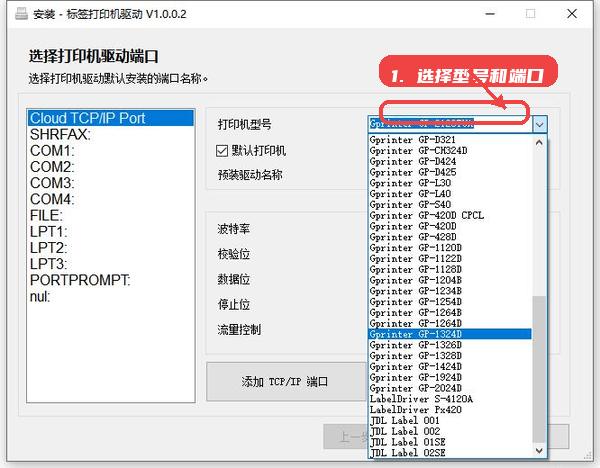Viewport: 600px width, 468px height.
Task: Minimize the installer window
Action: [x=490, y=14]
